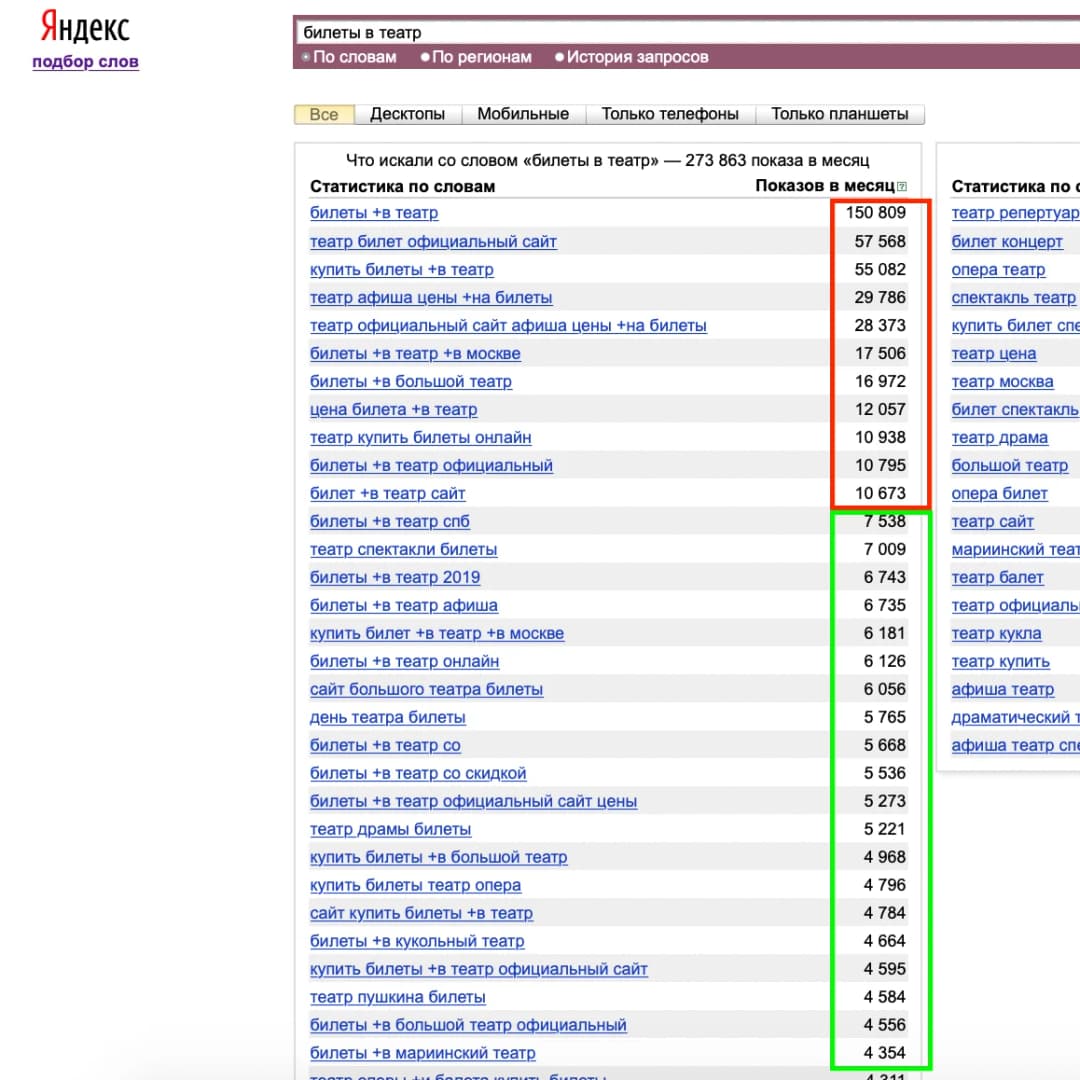Open the купить билеты +в театр query
The image size is (1080, 1080).
click(402, 270)
